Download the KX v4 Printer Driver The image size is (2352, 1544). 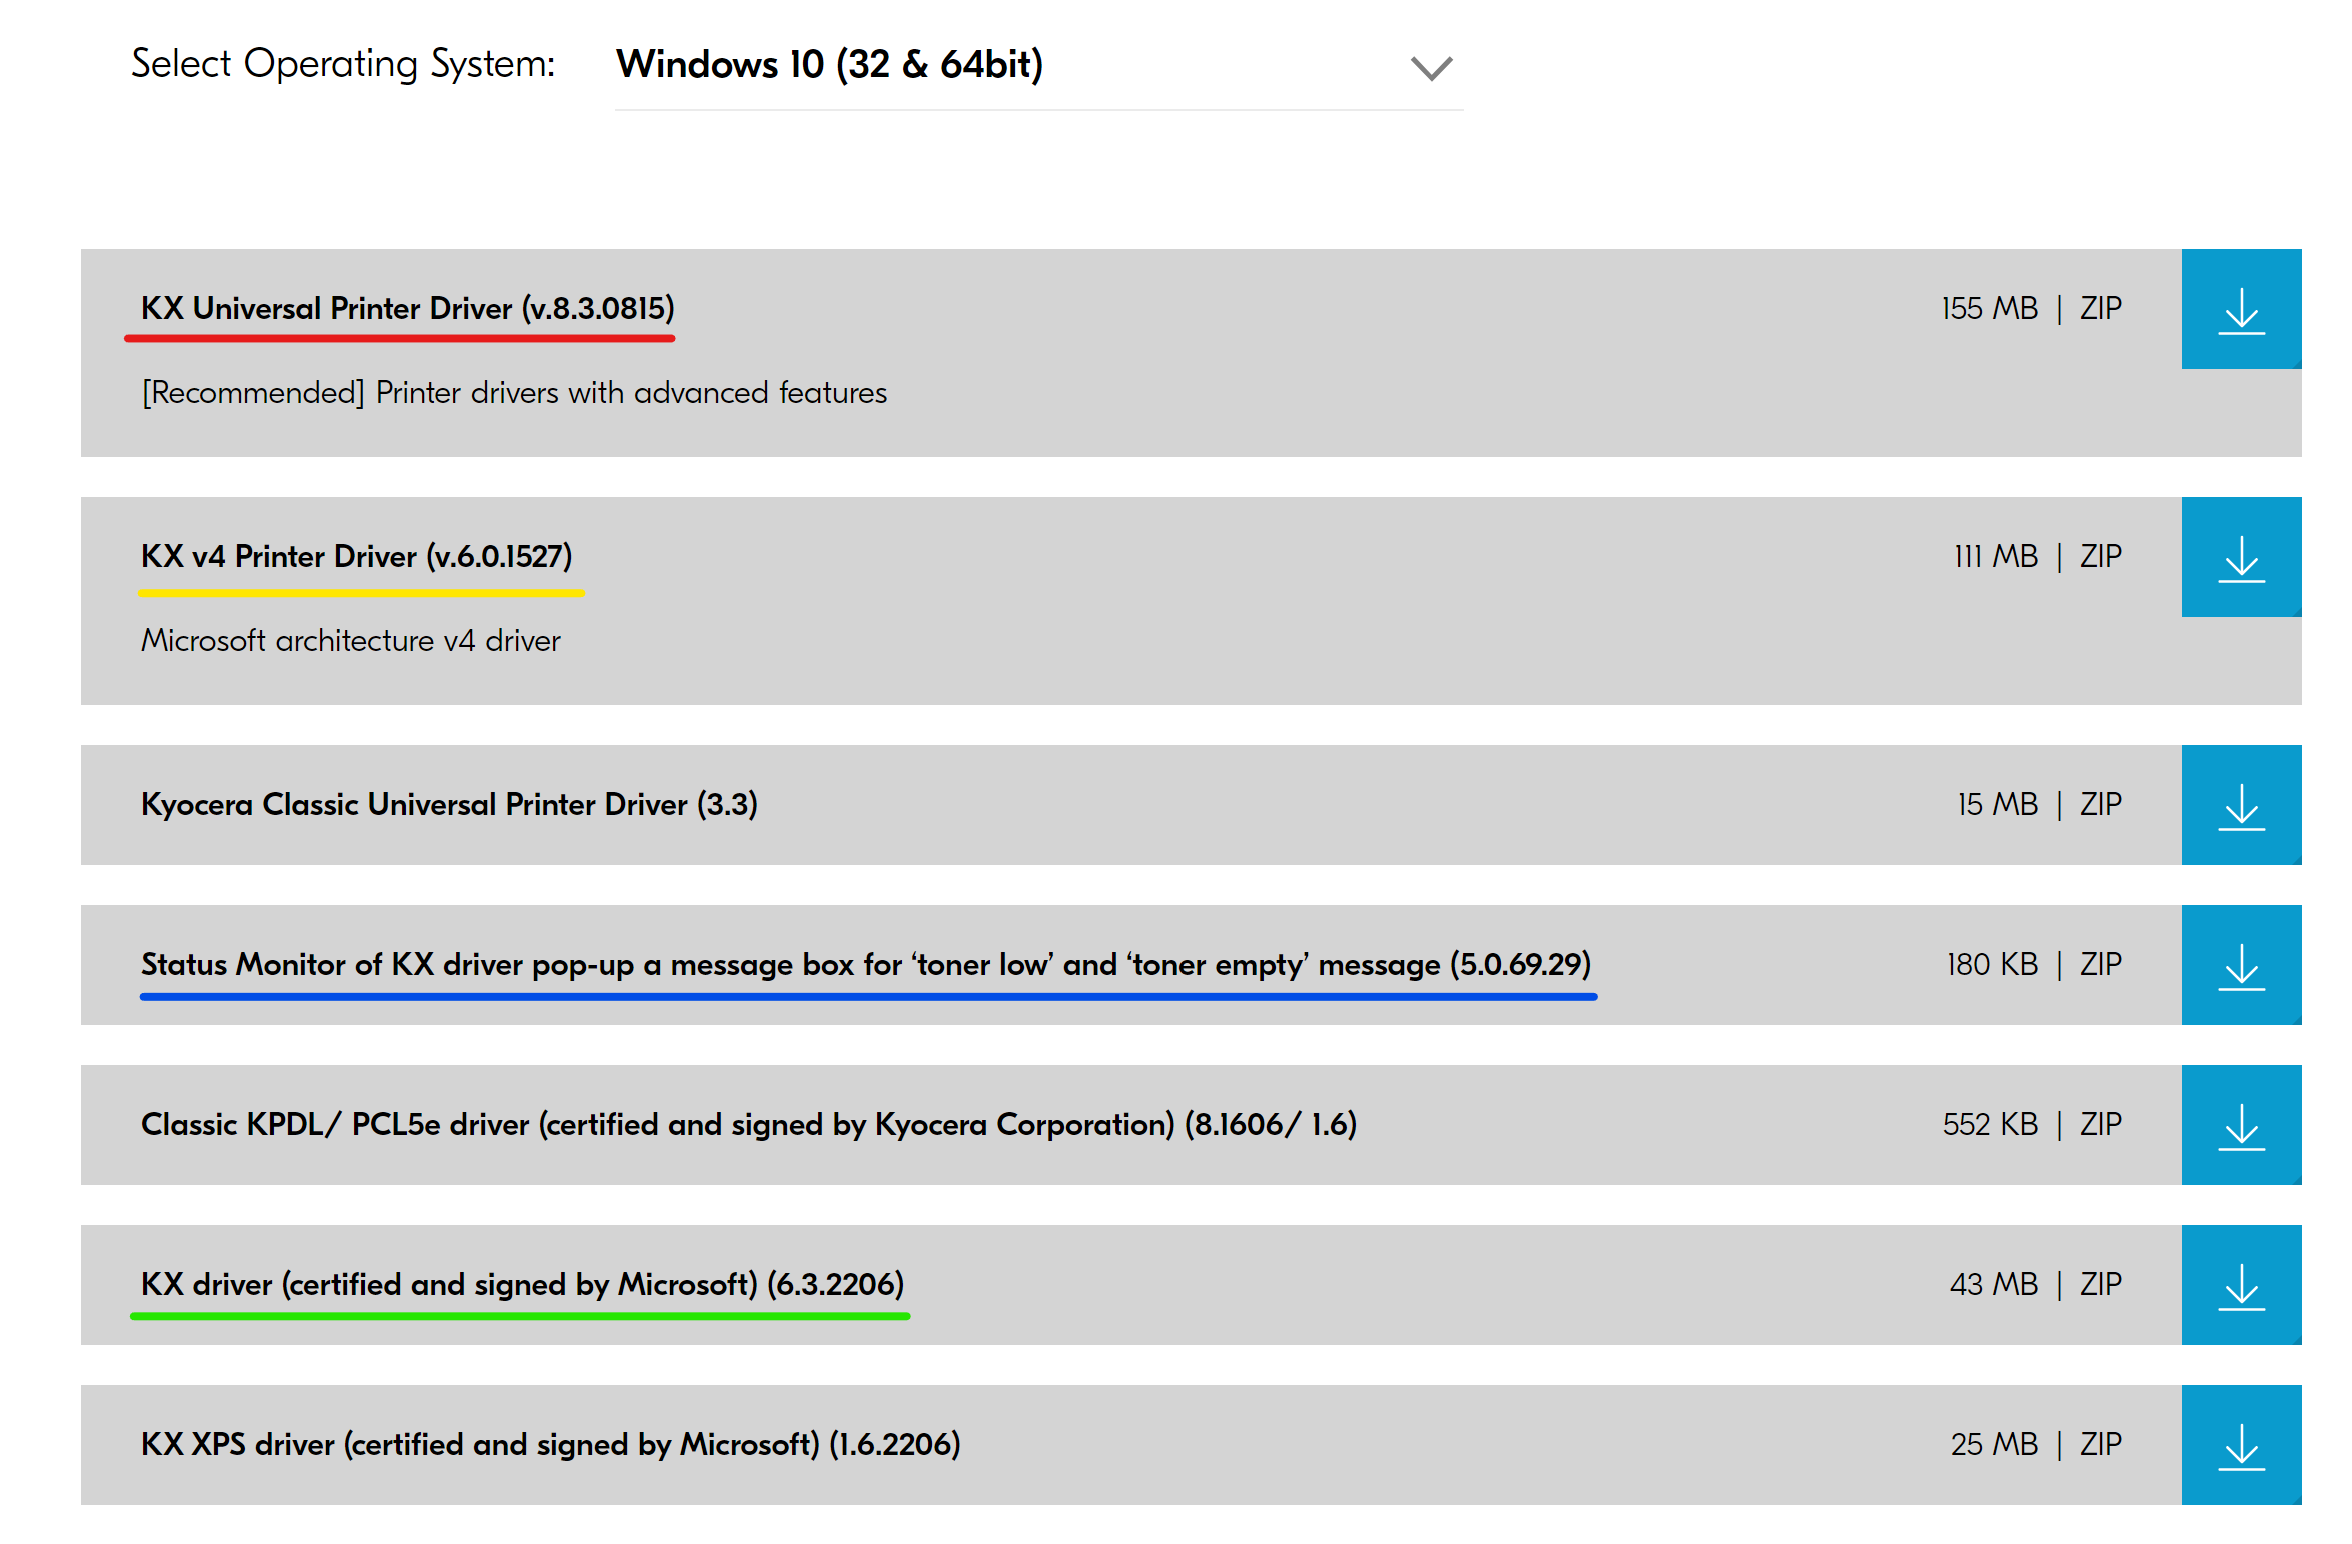[2240, 557]
